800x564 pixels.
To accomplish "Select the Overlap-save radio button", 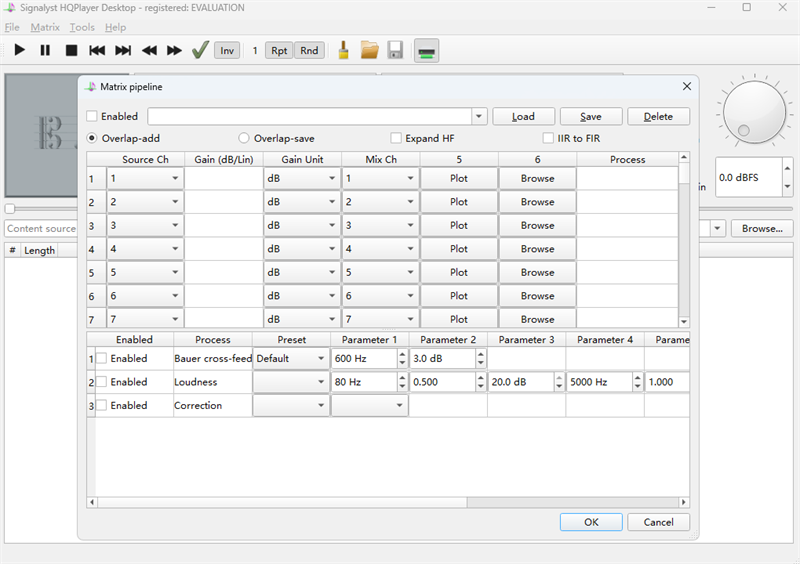I will [244, 138].
